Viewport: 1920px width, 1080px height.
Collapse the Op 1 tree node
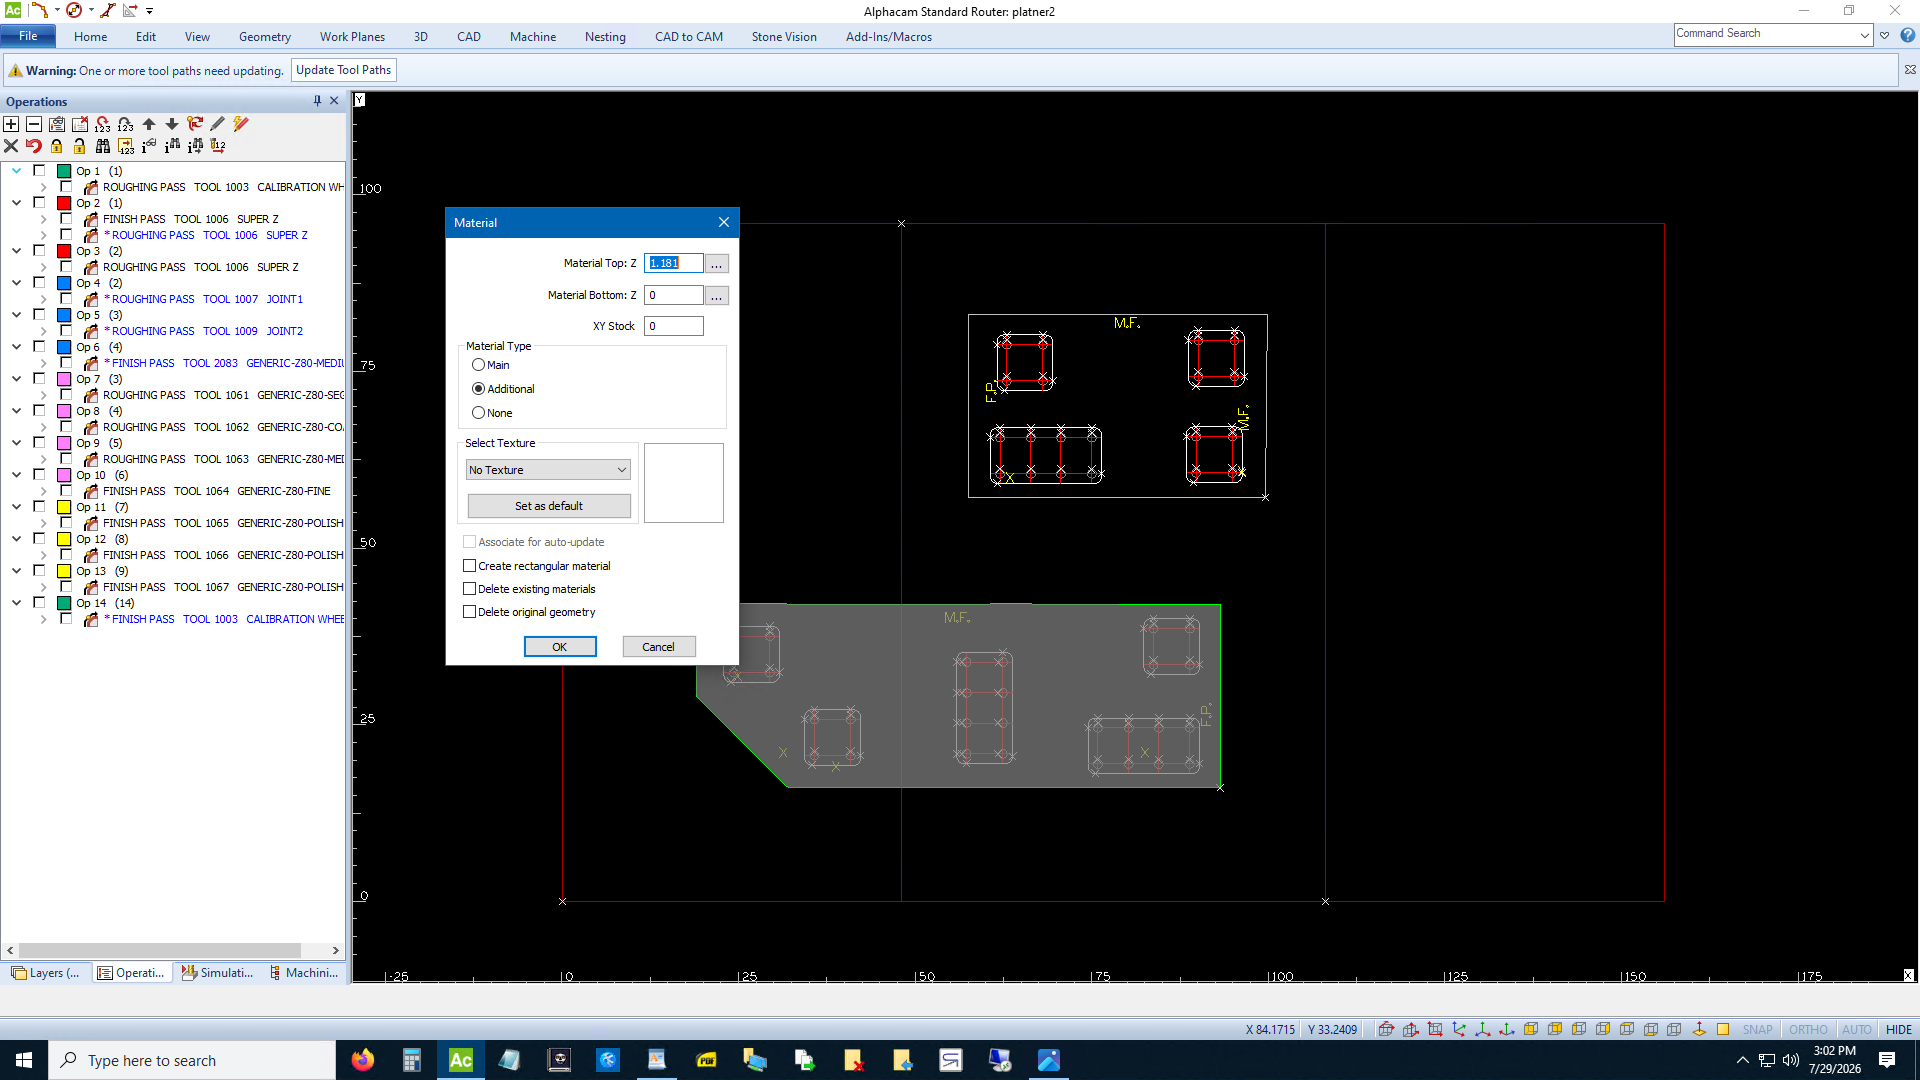click(x=17, y=171)
